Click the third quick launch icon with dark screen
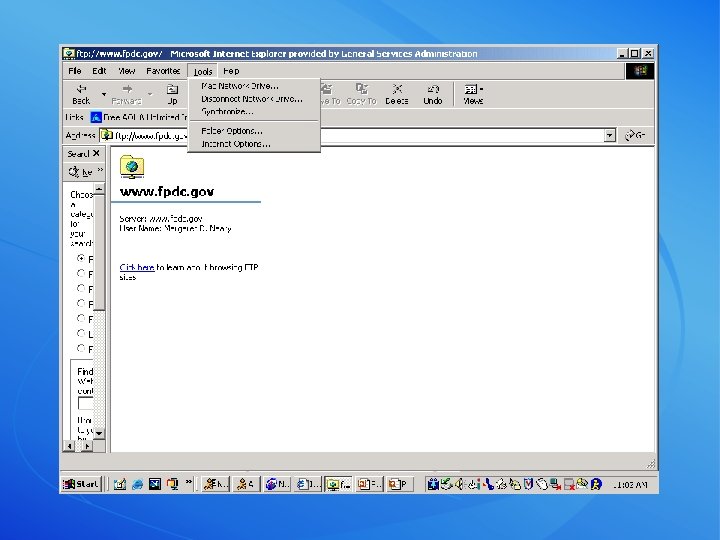The height and width of the screenshot is (540, 720). 155,484
